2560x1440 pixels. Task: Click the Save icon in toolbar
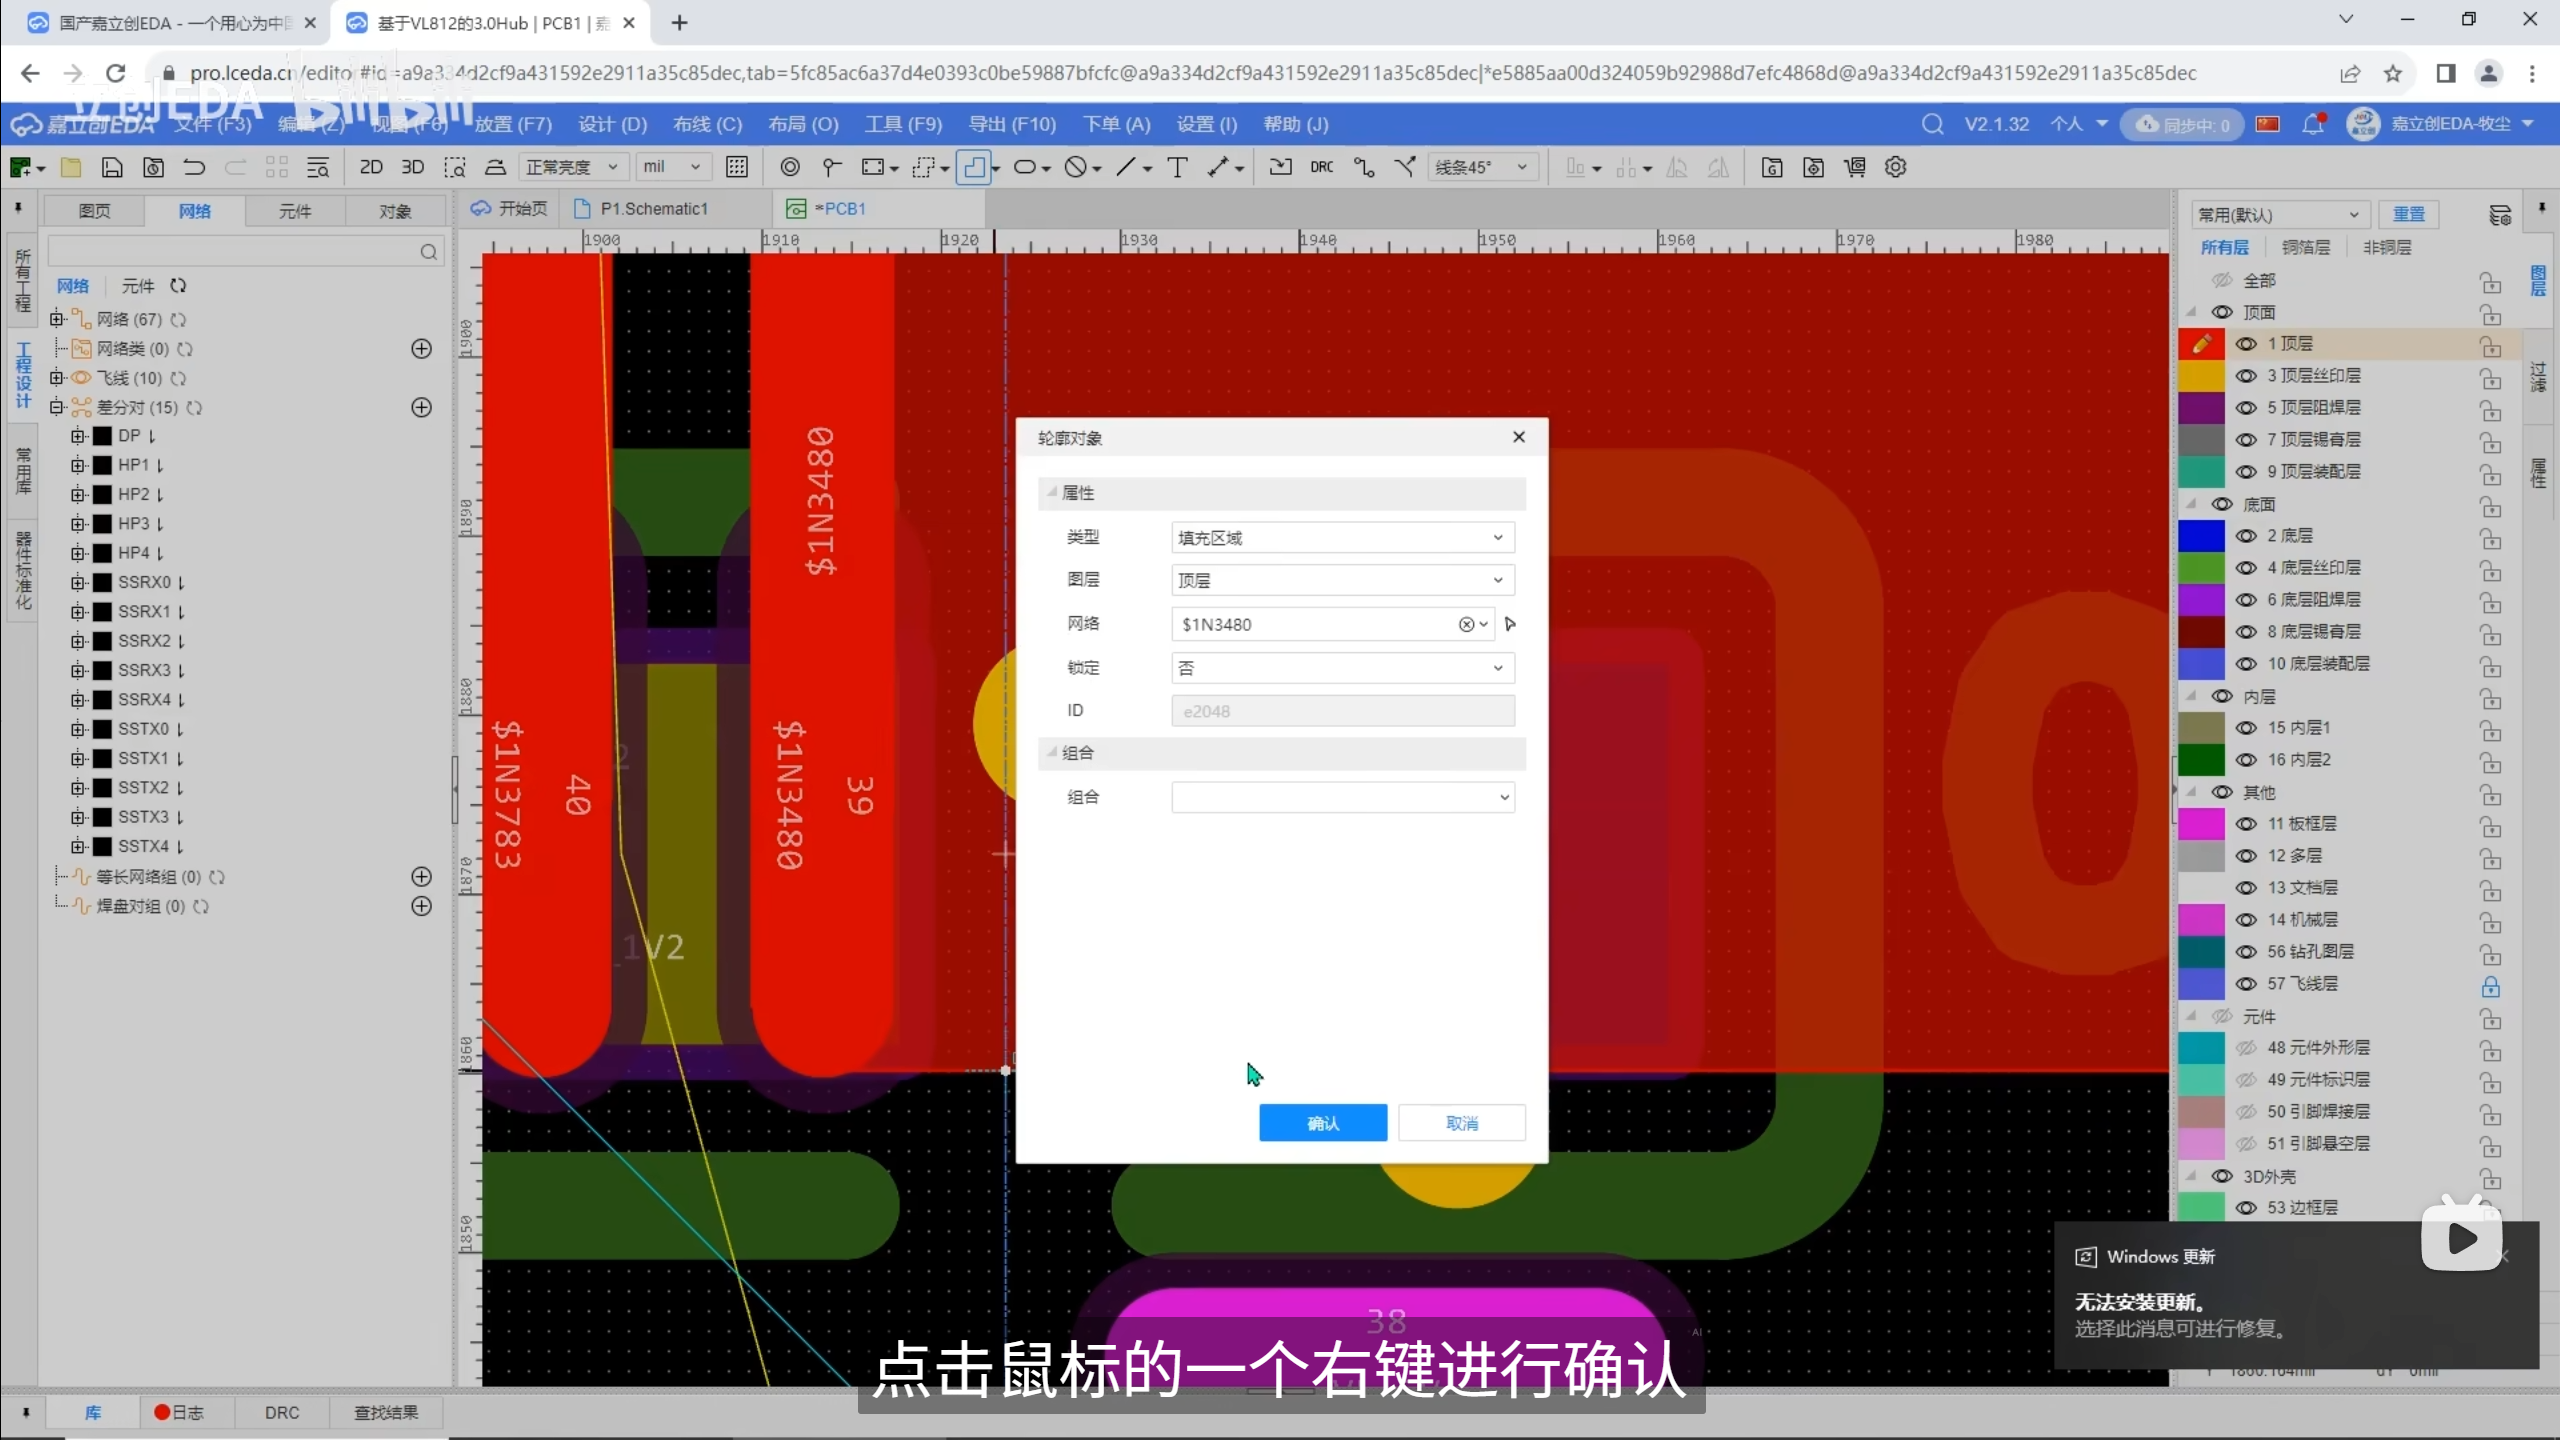112,167
